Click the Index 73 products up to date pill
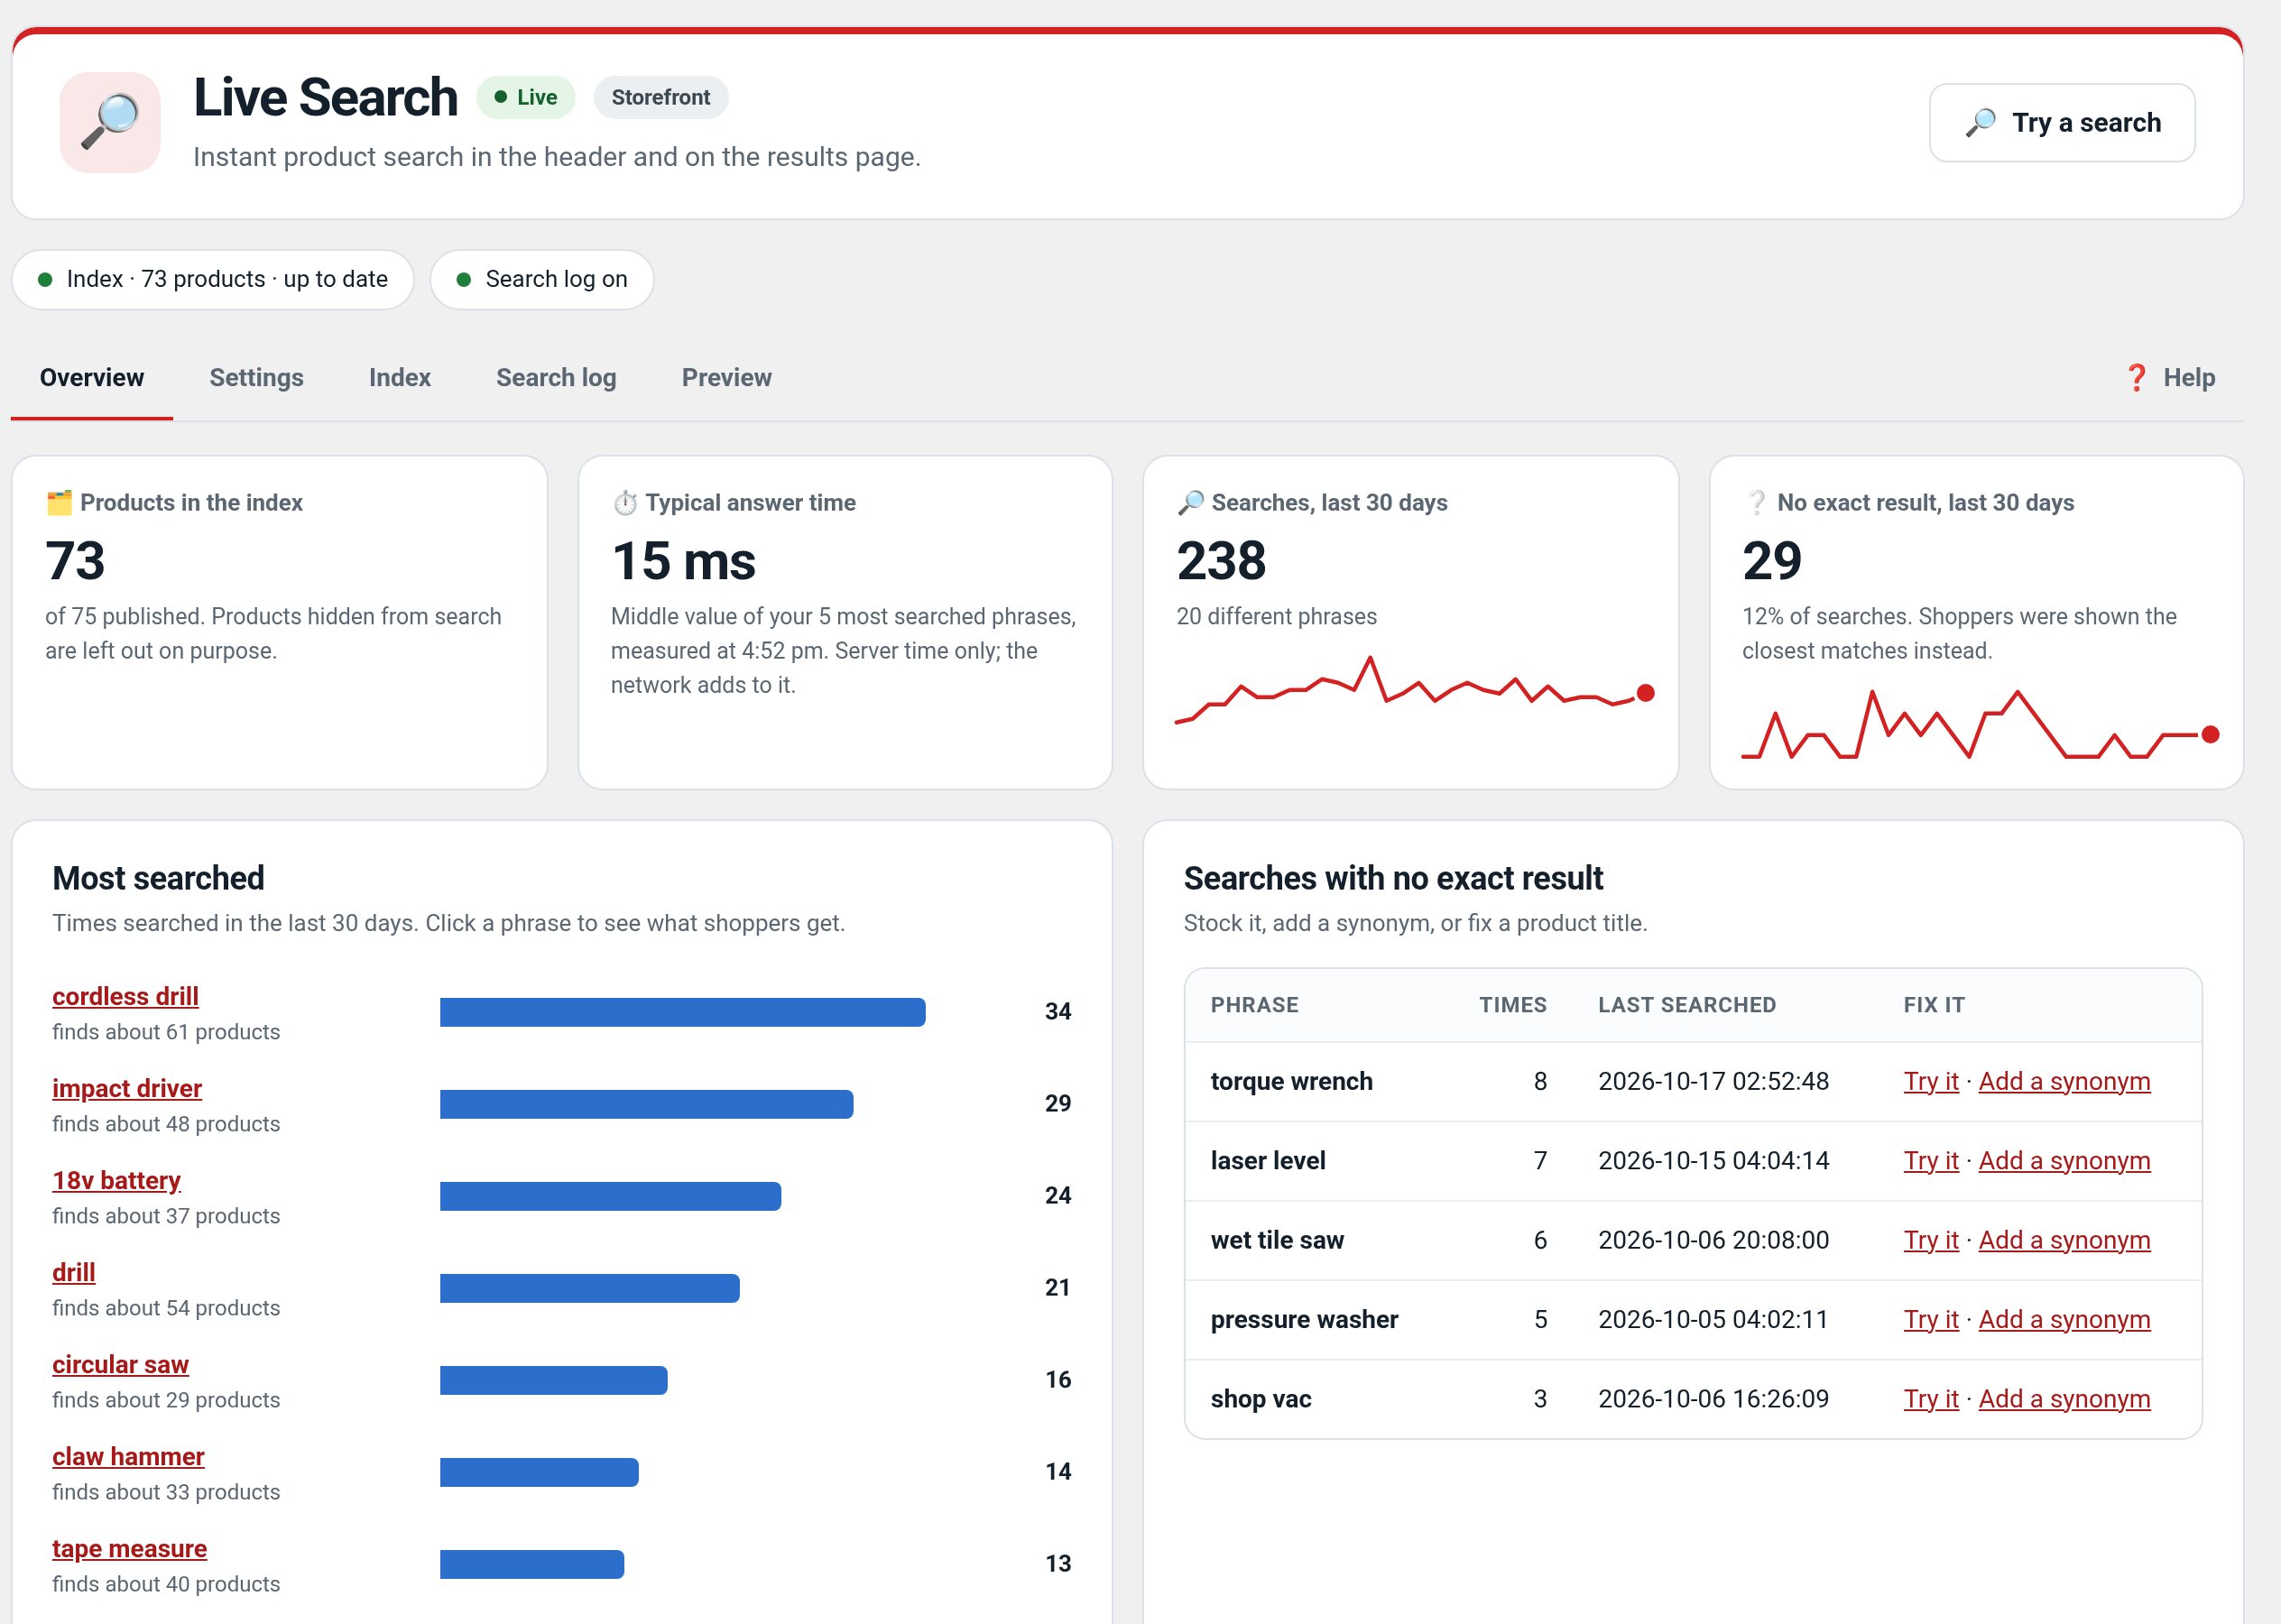The width and height of the screenshot is (2281, 1624). 213,280
